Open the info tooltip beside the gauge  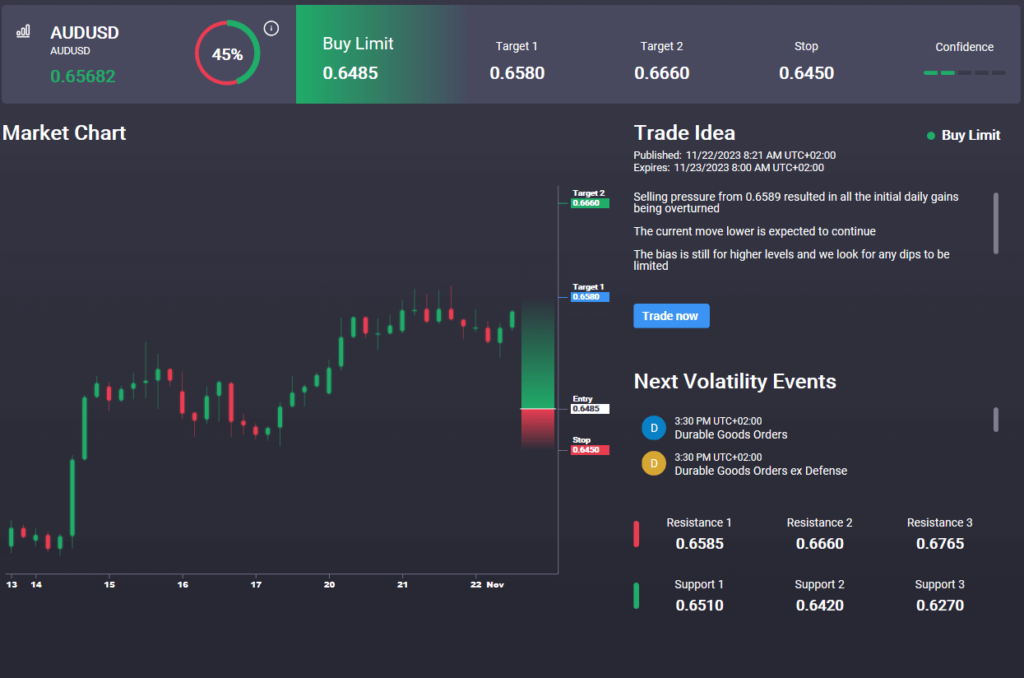pos(271,29)
